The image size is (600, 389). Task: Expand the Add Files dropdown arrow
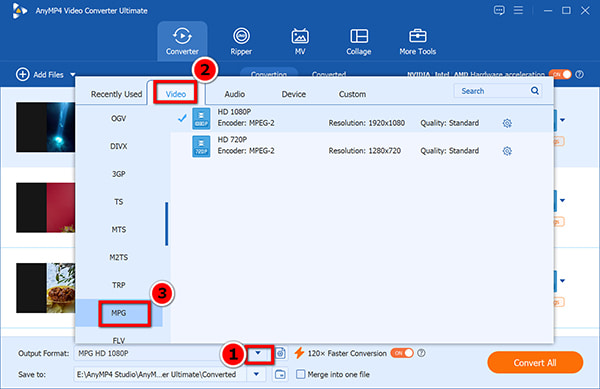[x=73, y=75]
